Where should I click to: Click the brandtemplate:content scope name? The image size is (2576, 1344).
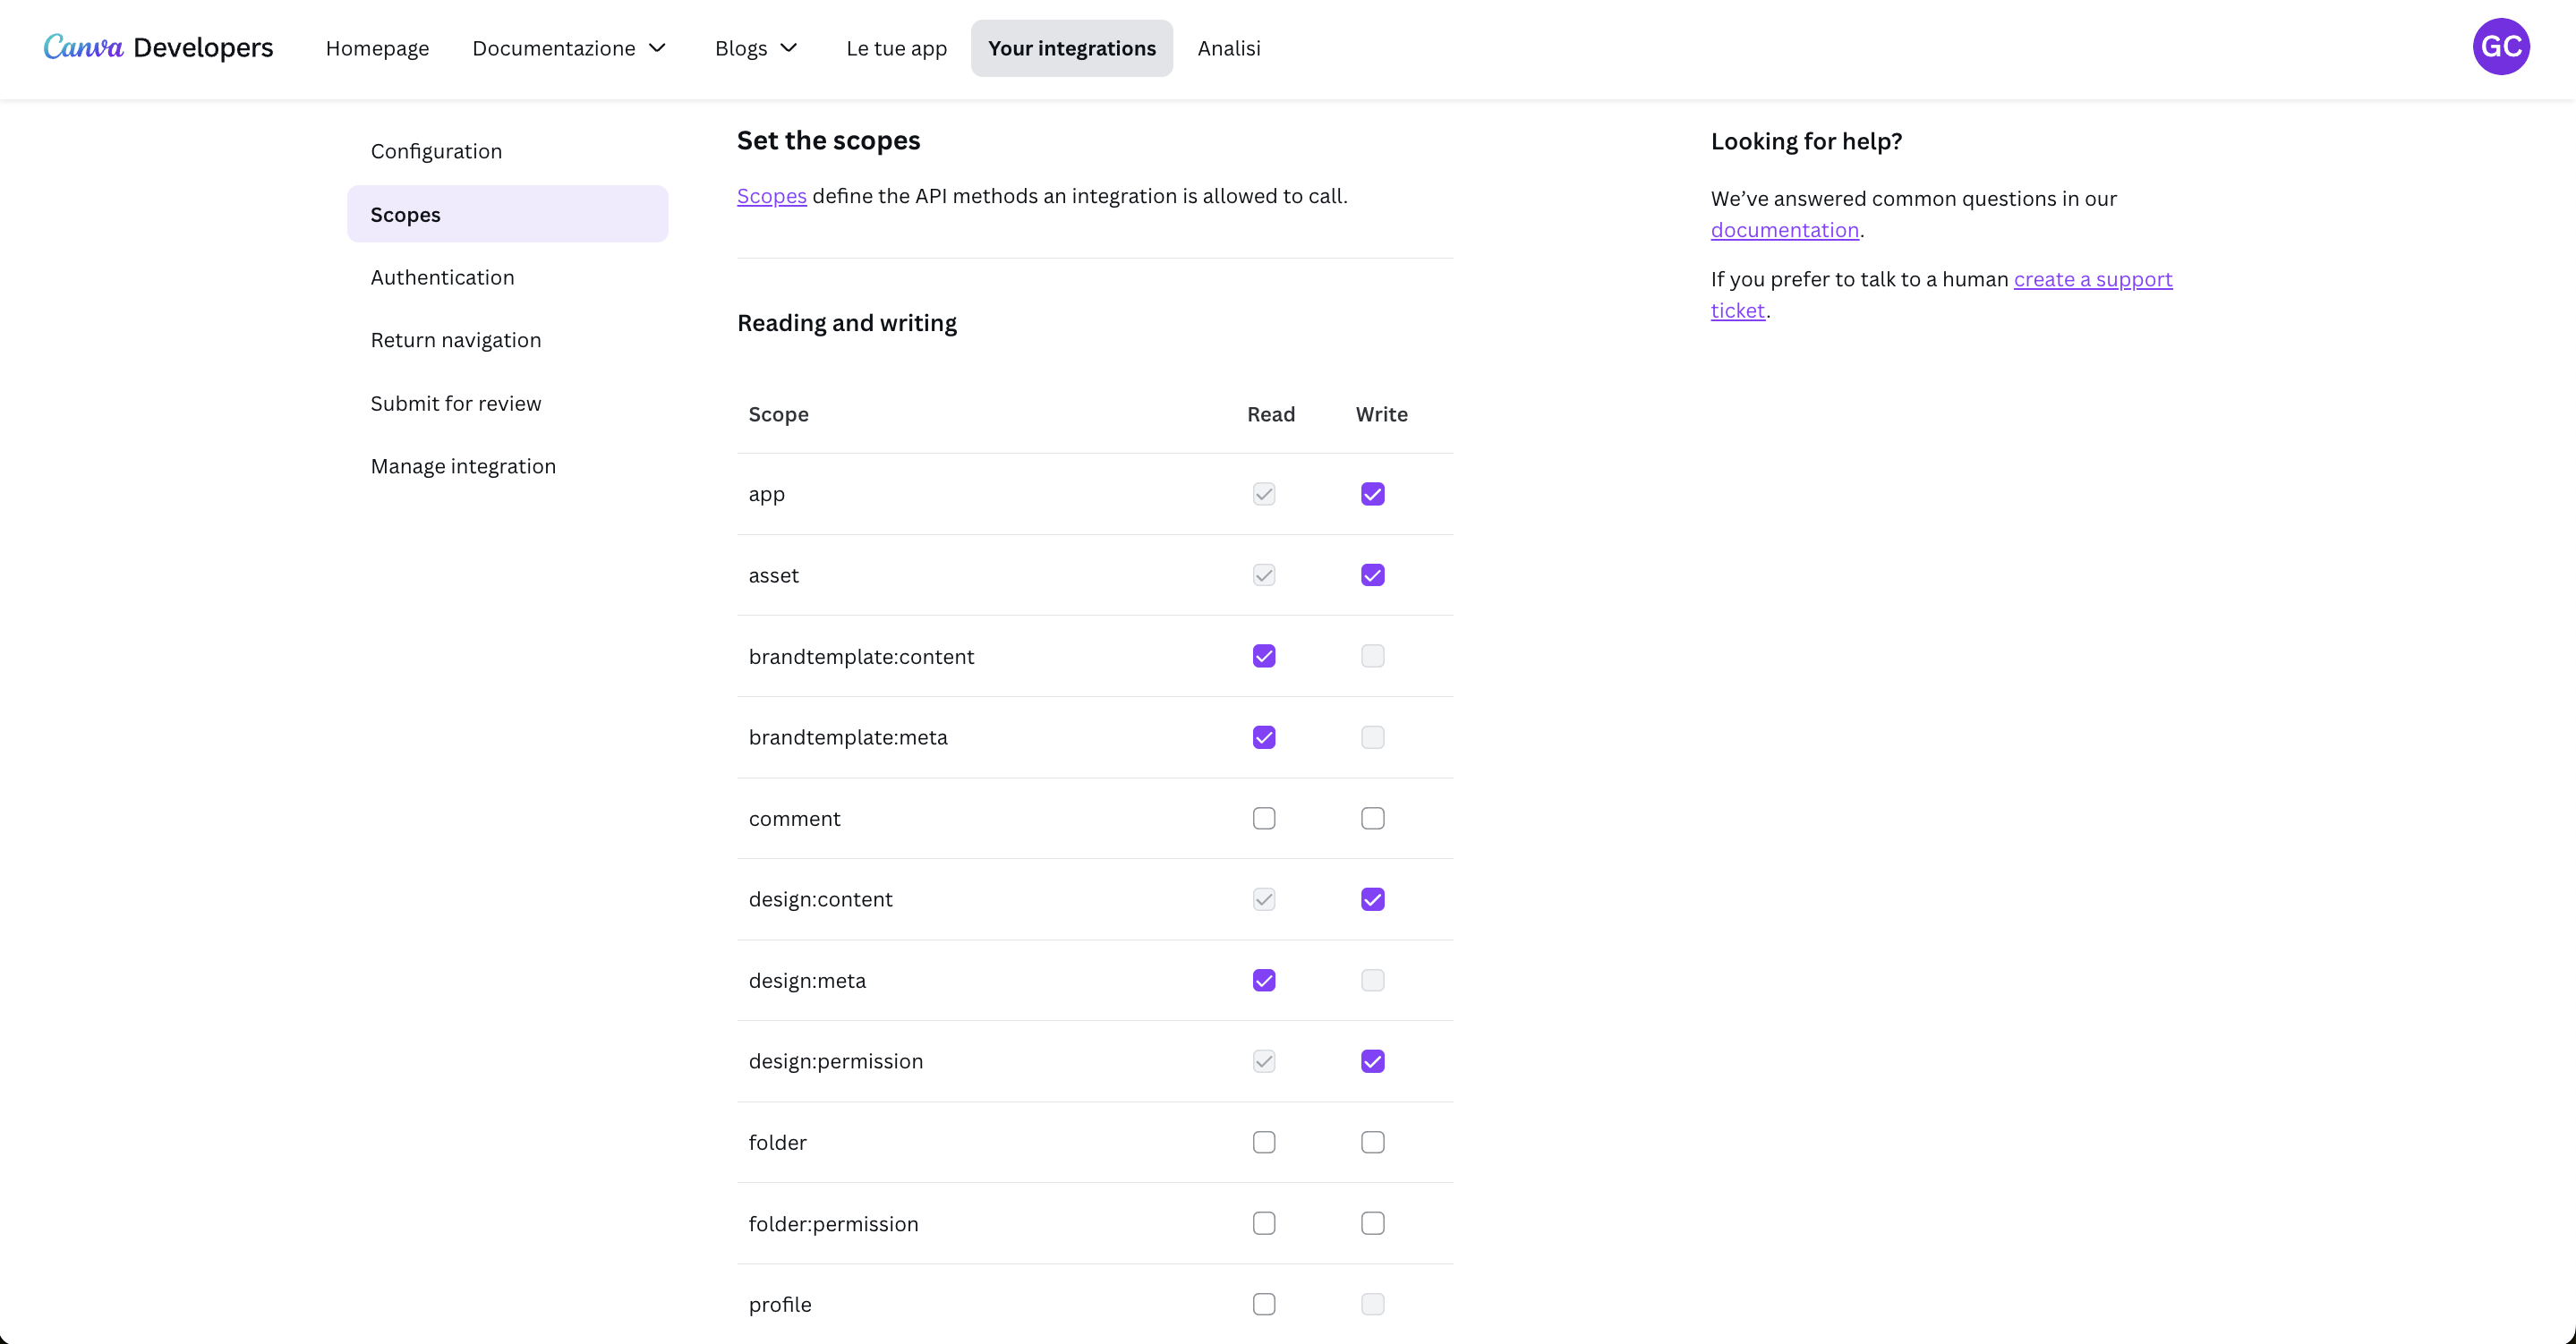861,656
